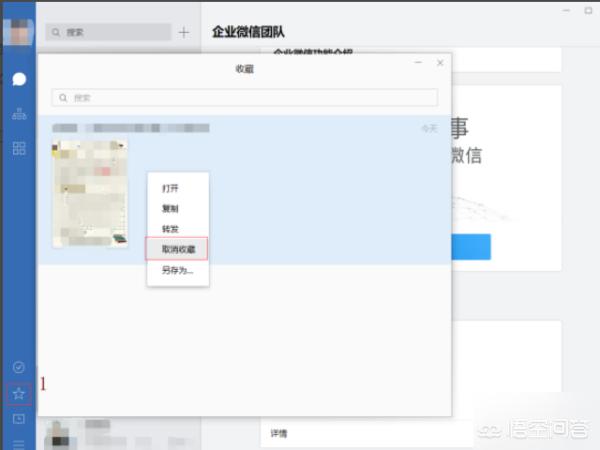Close the 收藏 favorites window
This screenshot has height=450, width=600.
click(x=439, y=63)
